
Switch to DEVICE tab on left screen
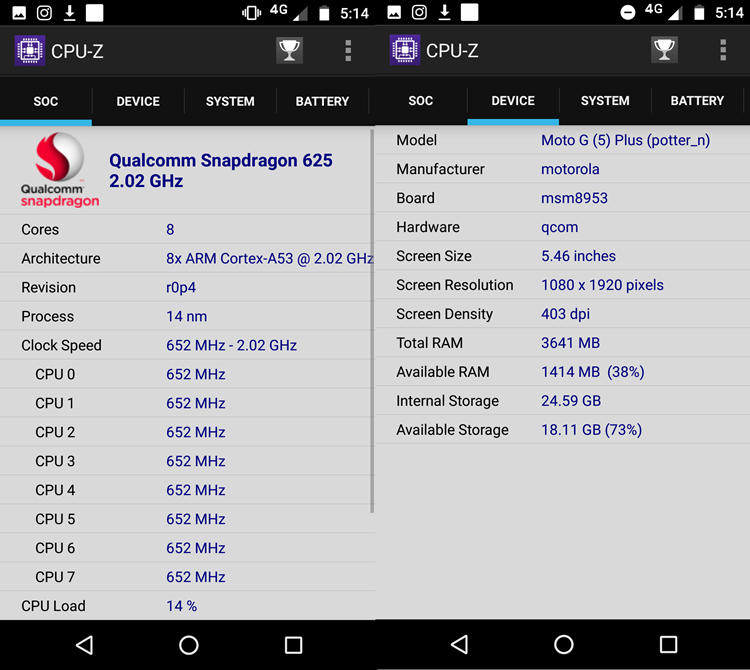tap(138, 101)
